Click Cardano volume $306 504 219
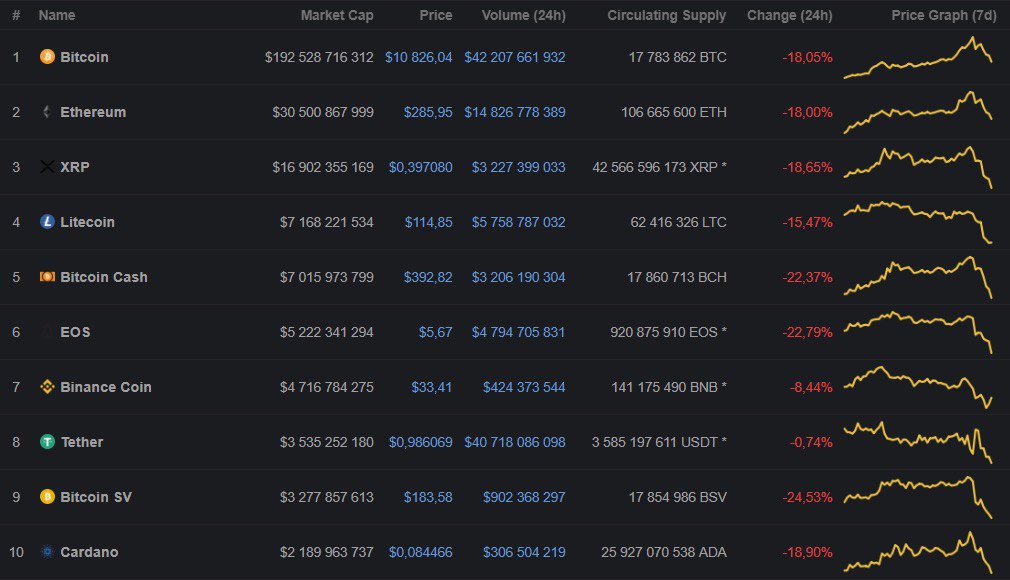Viewport: 1010px width, 580px height. click(x=524, y=552)
